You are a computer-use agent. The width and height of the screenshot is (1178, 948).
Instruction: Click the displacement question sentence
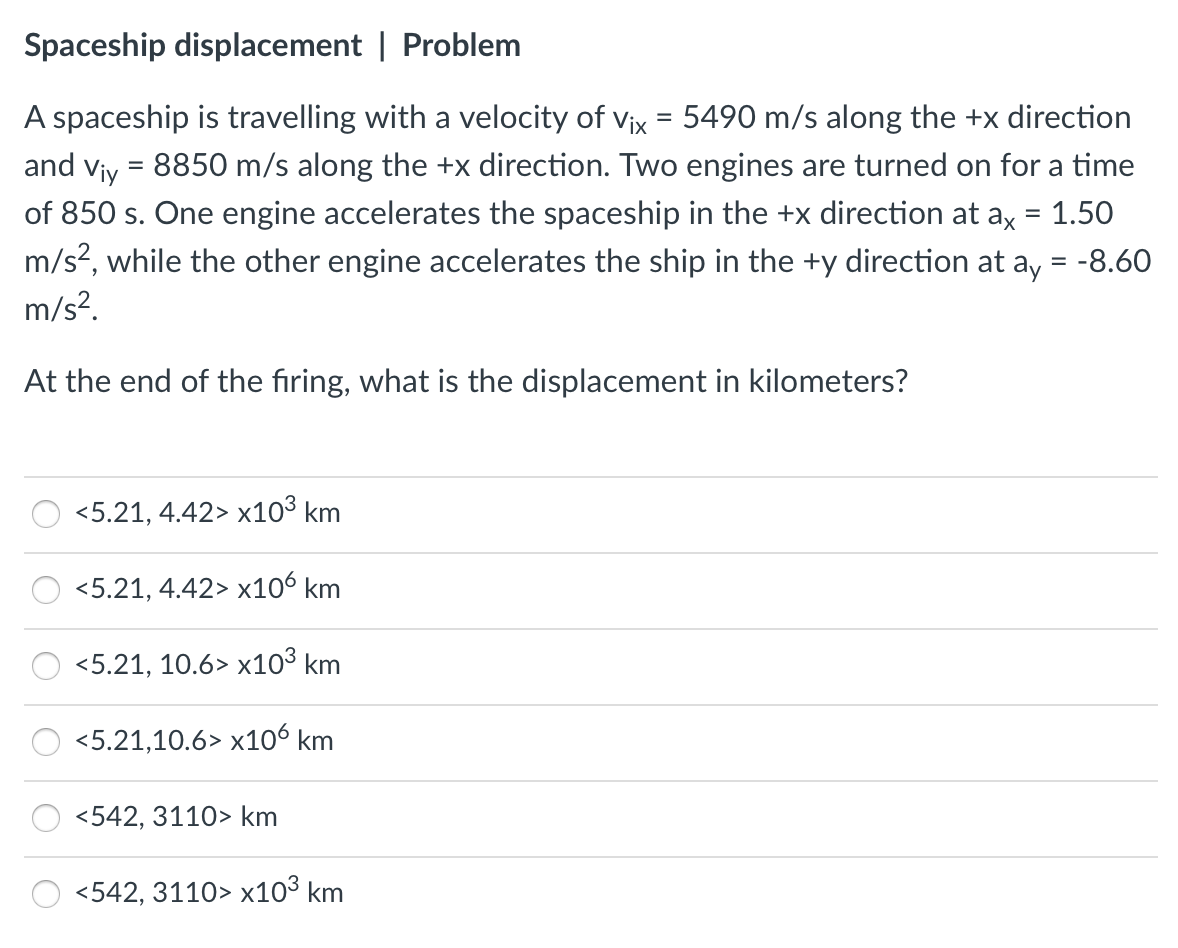coord(466,381)
